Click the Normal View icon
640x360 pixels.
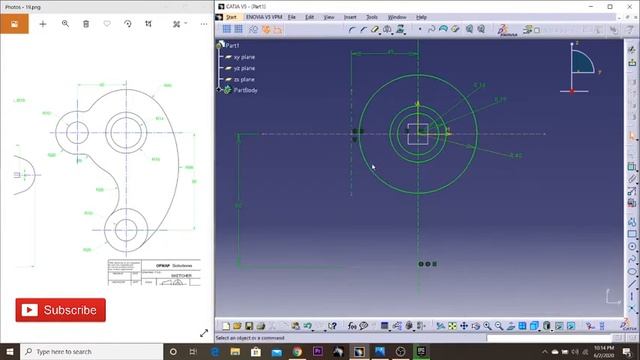511,326
